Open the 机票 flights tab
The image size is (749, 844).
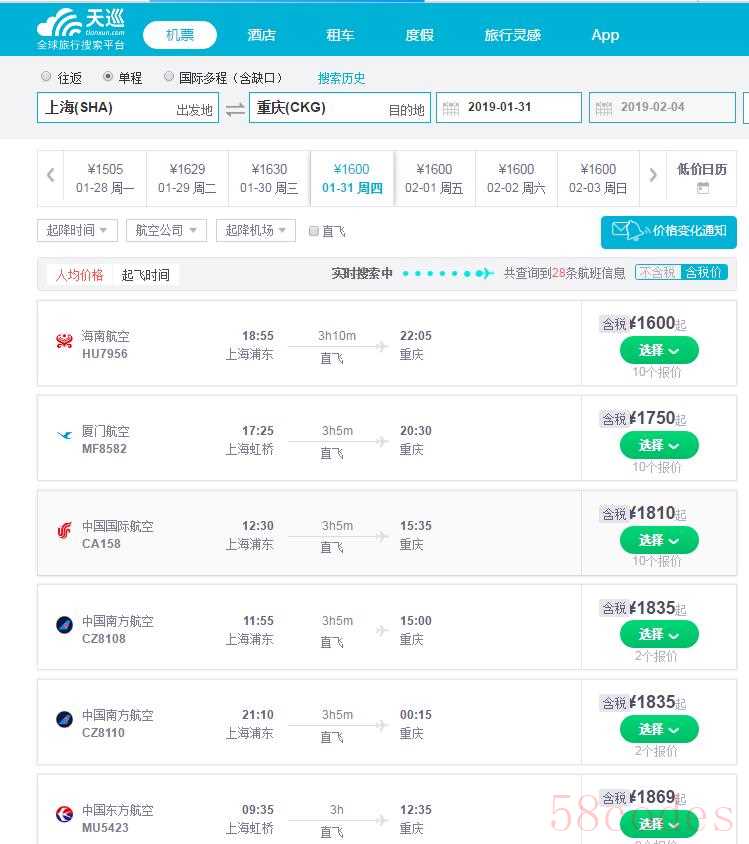[180, 35]
